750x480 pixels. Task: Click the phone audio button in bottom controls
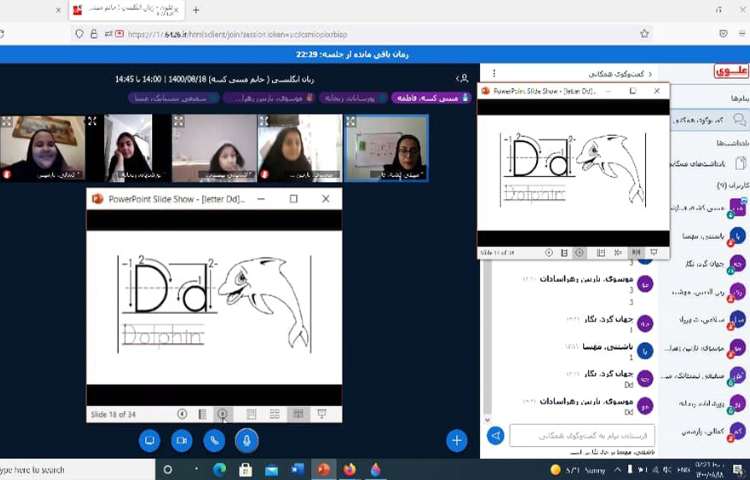click(x=214, y=440)
